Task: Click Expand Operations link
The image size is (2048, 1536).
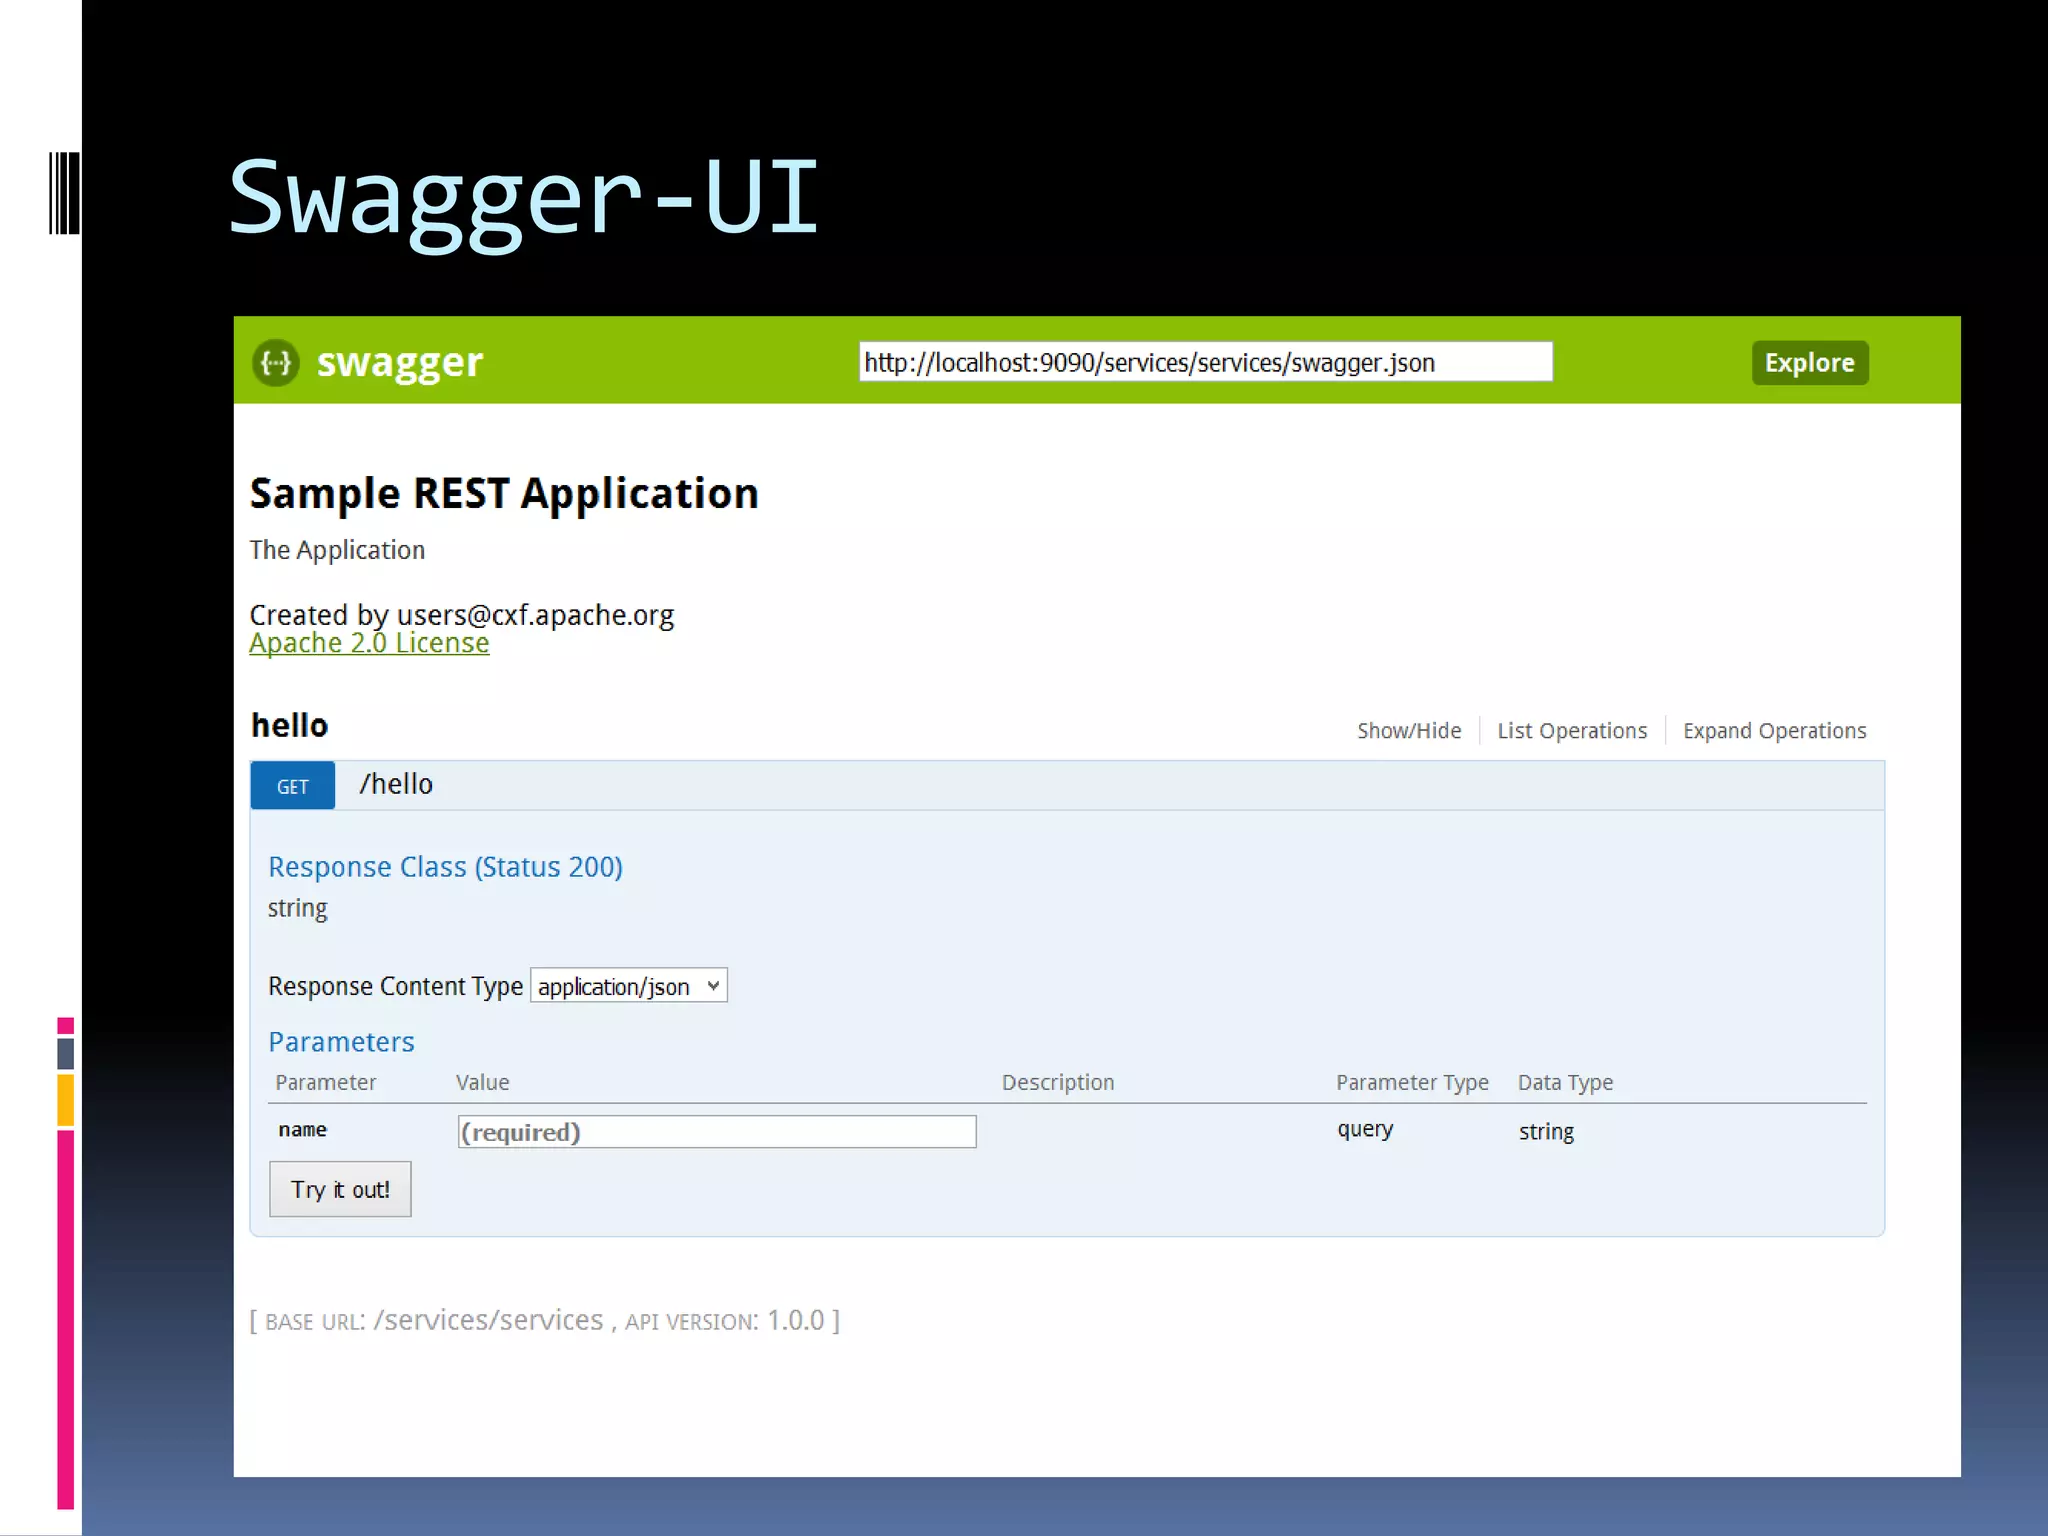Action: pos(1774,731)
